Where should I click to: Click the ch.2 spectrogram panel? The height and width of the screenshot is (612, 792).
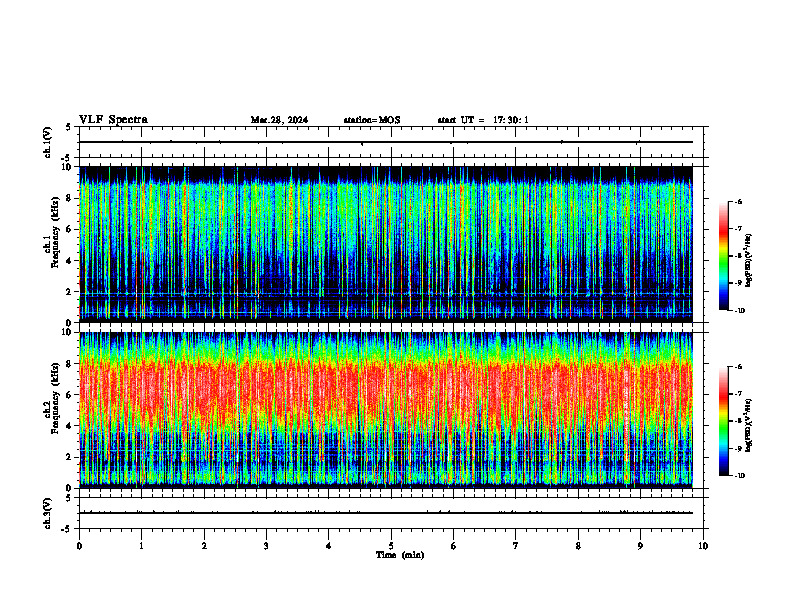[x=386, y=410]
